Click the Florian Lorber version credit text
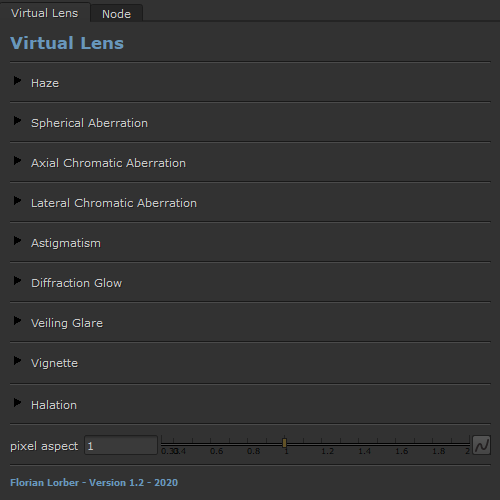 coord(94,483)
